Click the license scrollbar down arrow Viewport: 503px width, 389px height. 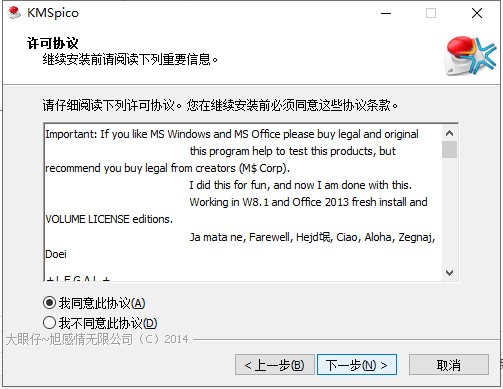coord(449,273)
